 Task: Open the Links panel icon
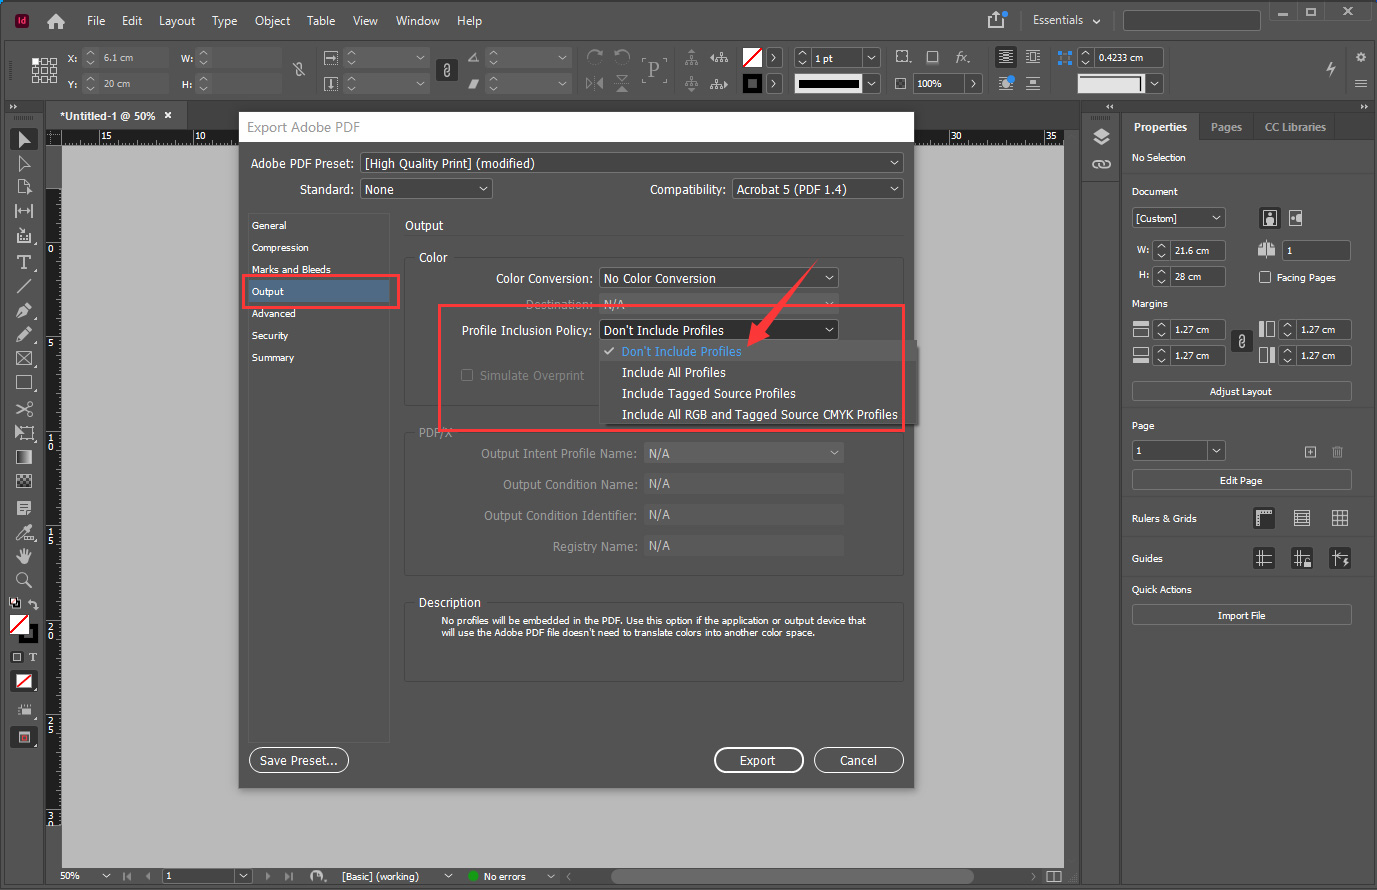click(1101, 164)
